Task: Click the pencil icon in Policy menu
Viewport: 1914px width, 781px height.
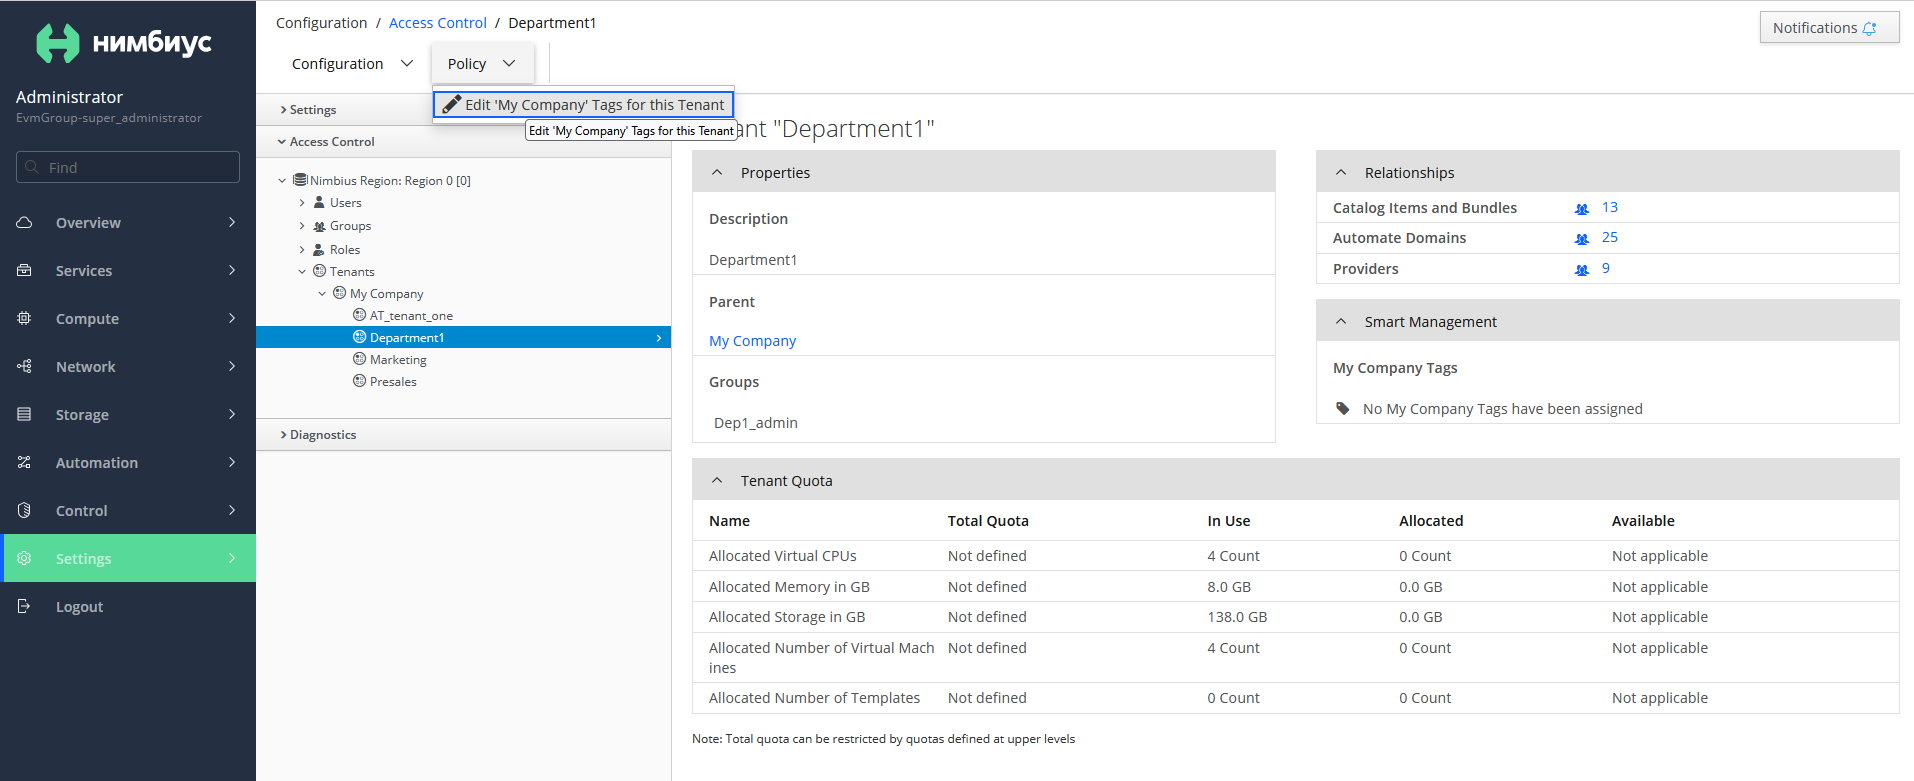Action: pyautogui.click(x=452, y=104)
